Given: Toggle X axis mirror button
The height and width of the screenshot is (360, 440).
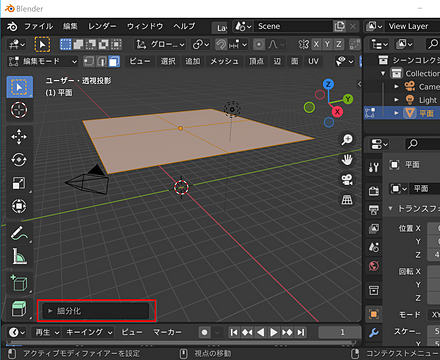Looking at the screenshot, I should point(316,44).
